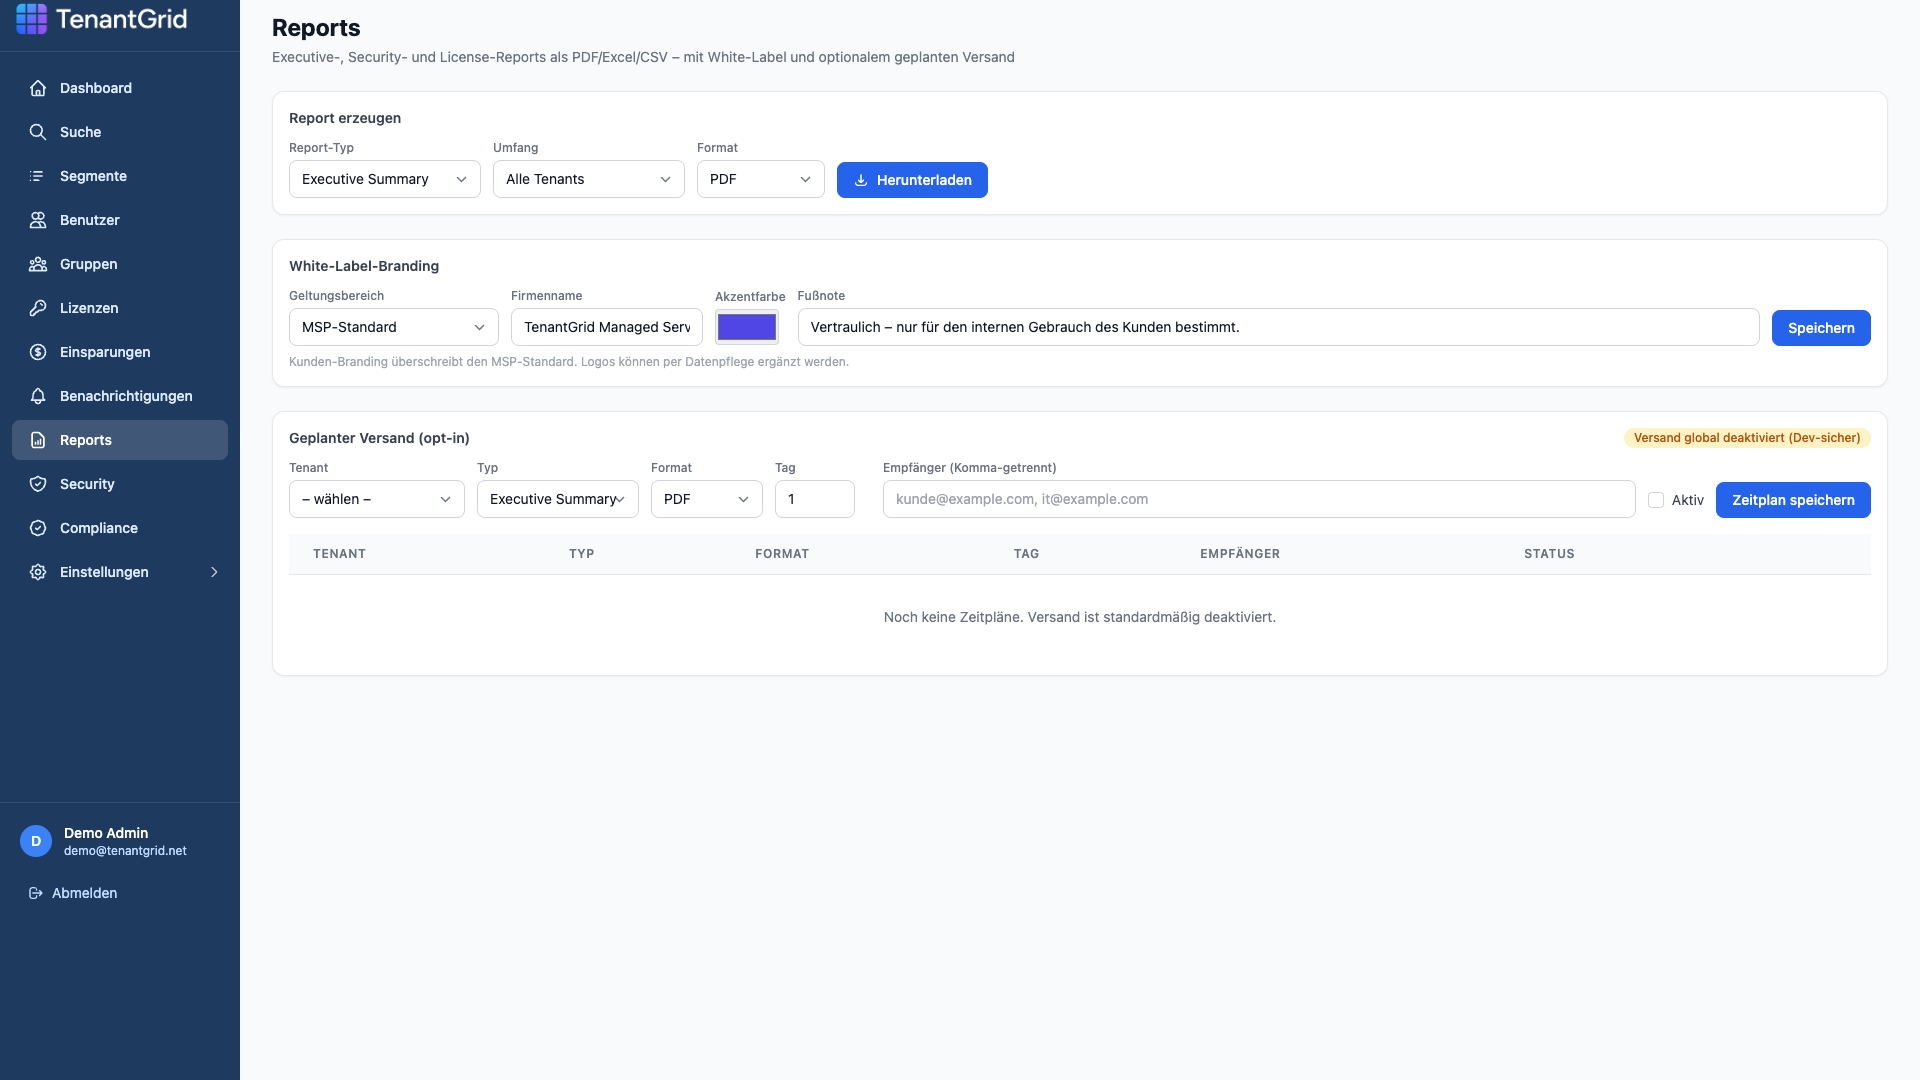Click the Zeitplan speichern button

click(x=1793, y=500)
